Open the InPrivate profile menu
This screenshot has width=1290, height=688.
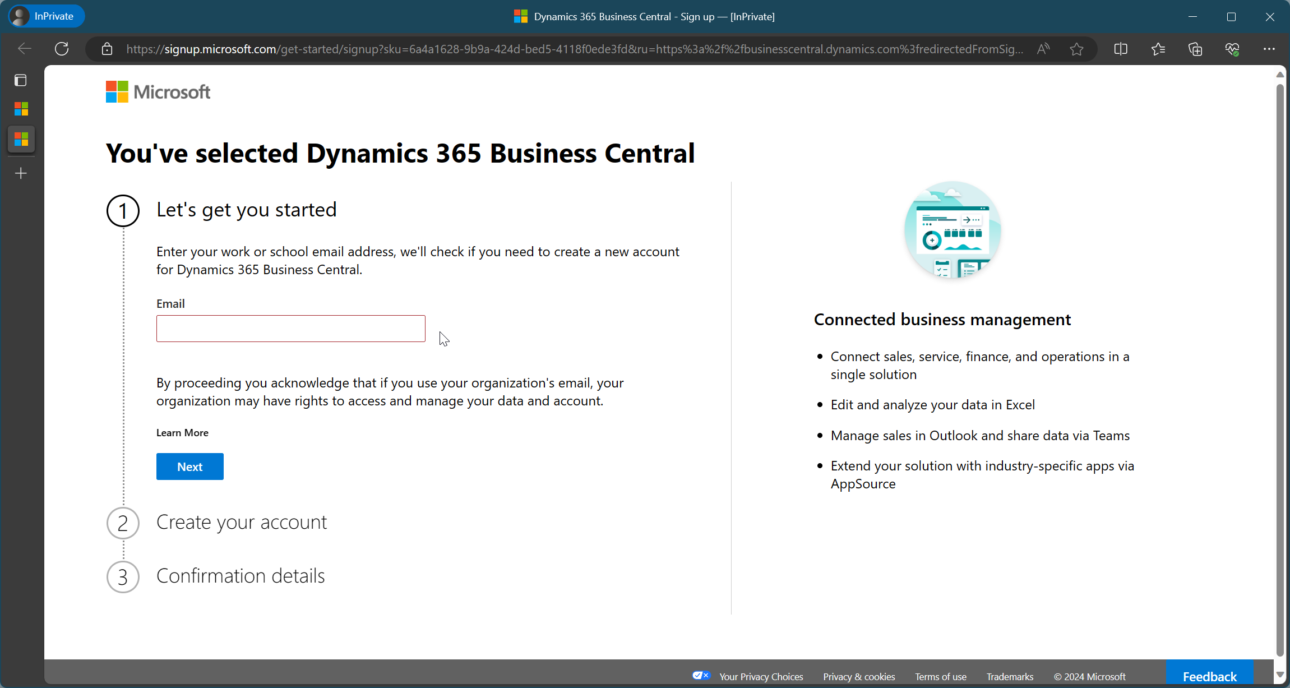pos(46,15)
